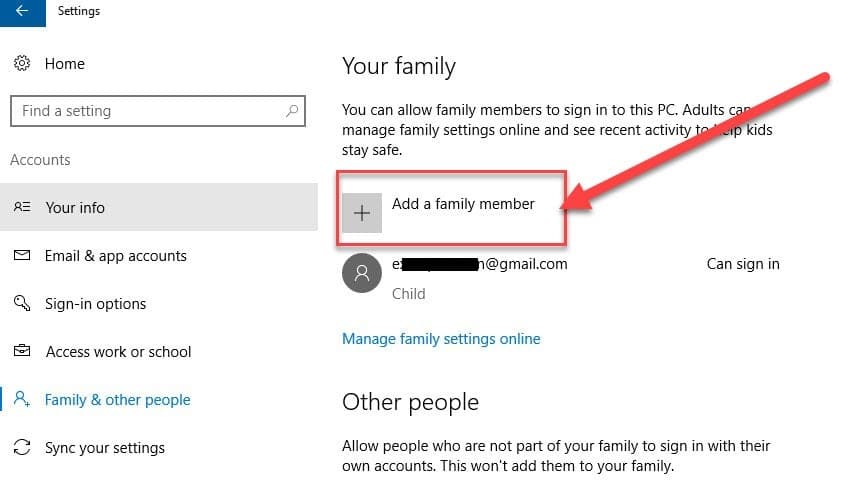Open Sign-in options page
Screen dimensions: 851x494
[x=95, y=304]
